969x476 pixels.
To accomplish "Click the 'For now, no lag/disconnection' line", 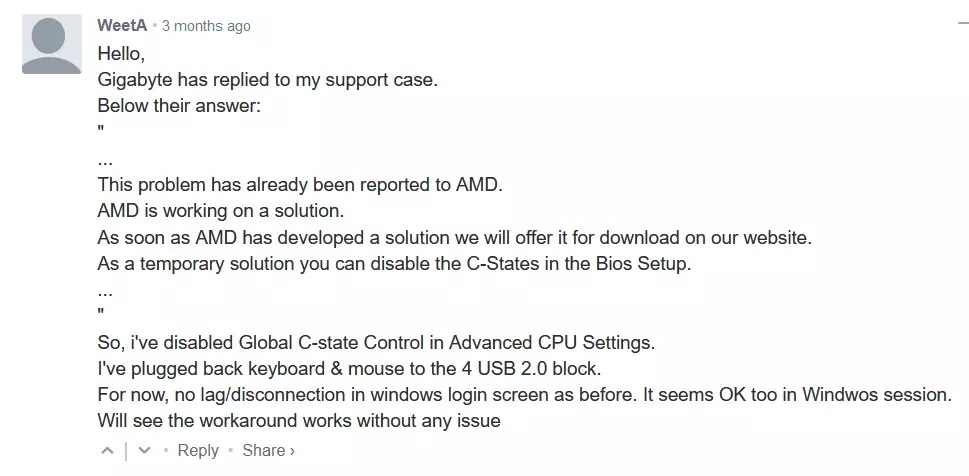I will (x=524, y=395).
